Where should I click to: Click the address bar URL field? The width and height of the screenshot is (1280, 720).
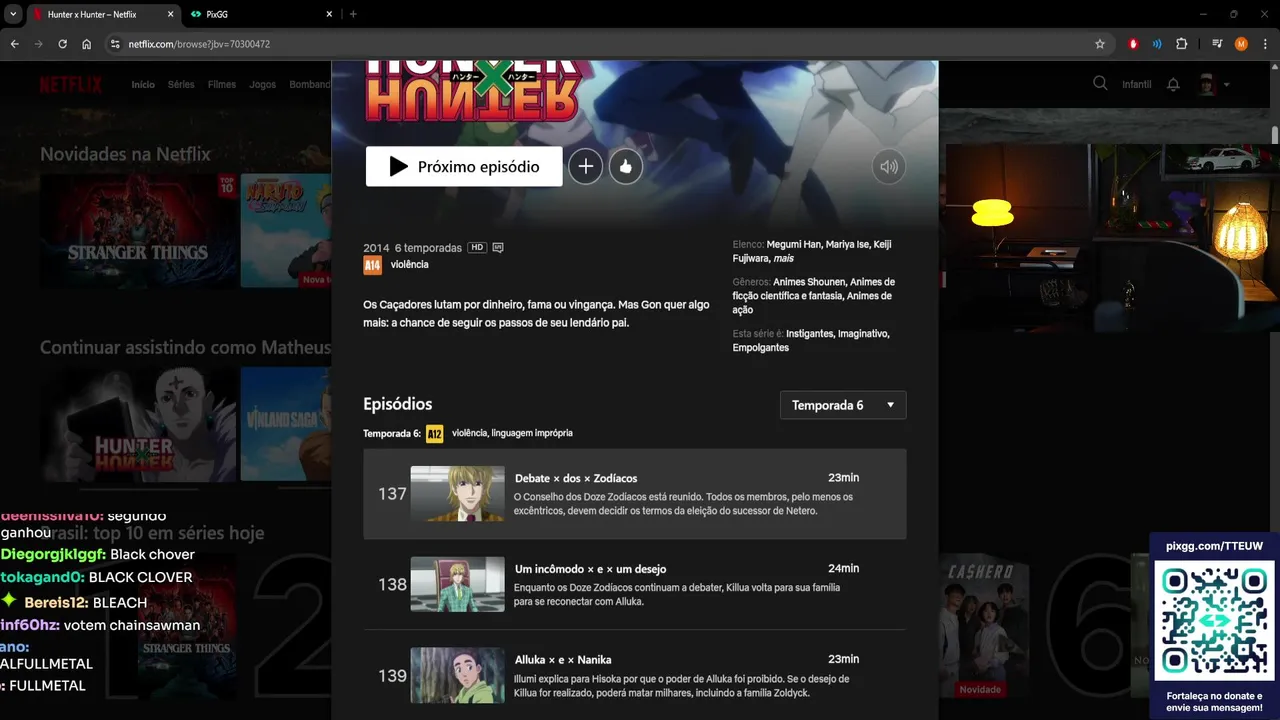click(x=600, y=44)
